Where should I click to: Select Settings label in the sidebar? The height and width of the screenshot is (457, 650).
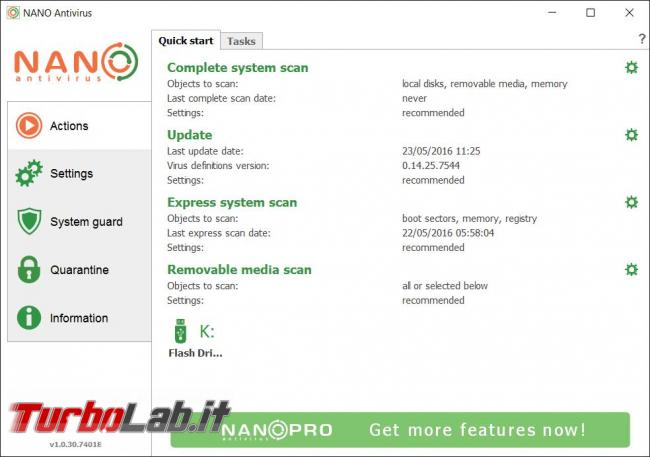pyautogui.click(x=71, y=173)
